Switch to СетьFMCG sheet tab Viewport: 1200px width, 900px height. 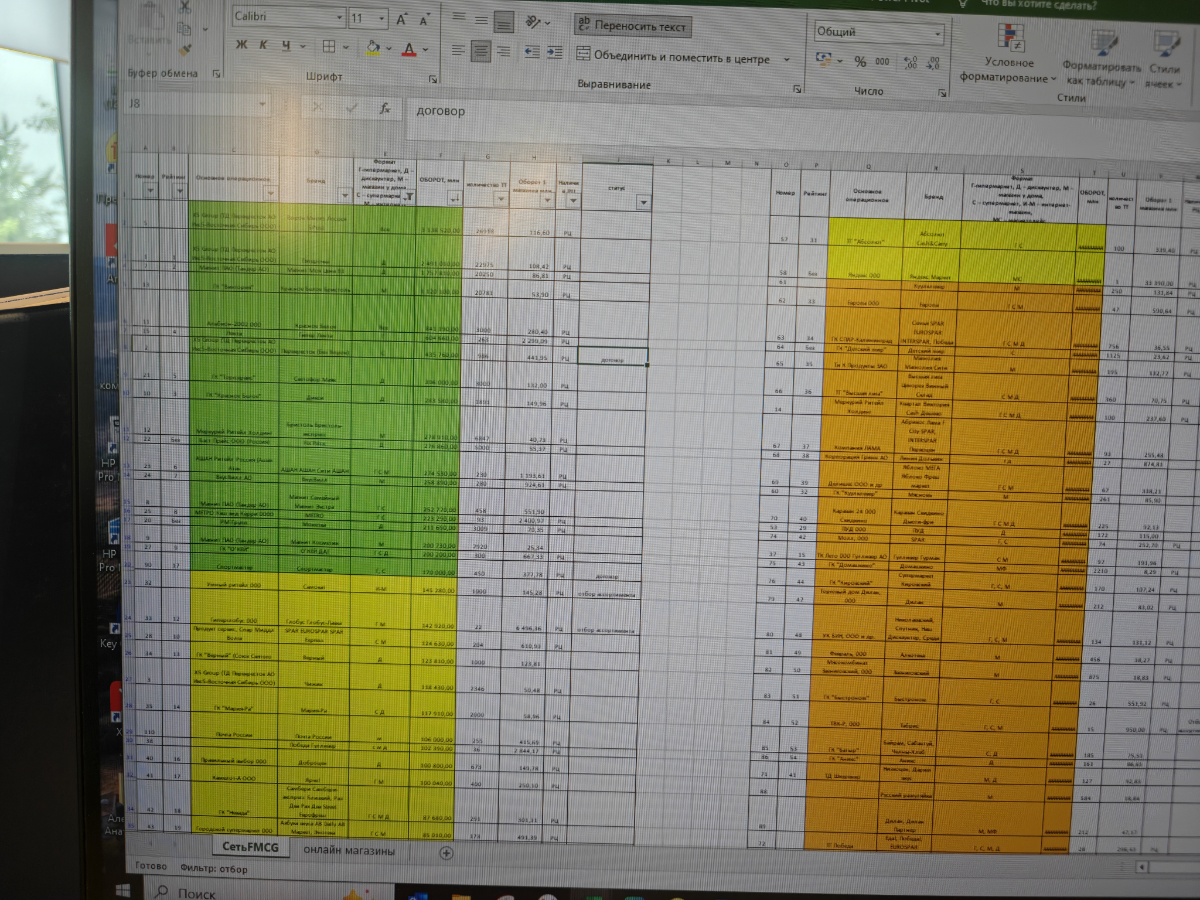click(250, 849)
